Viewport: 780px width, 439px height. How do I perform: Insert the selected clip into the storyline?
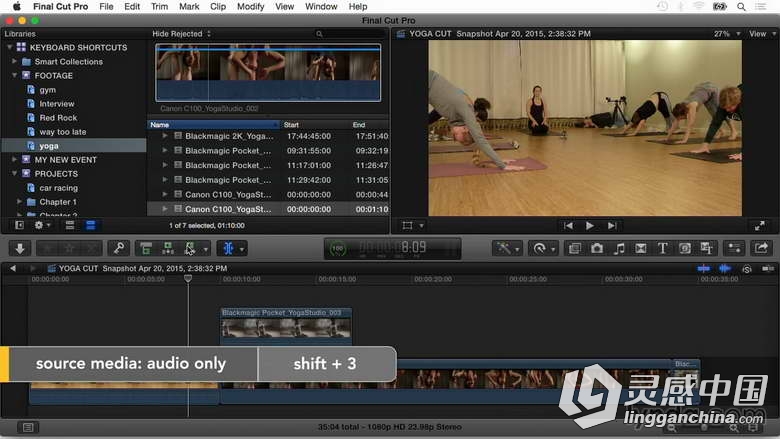[x=168, y=248]
